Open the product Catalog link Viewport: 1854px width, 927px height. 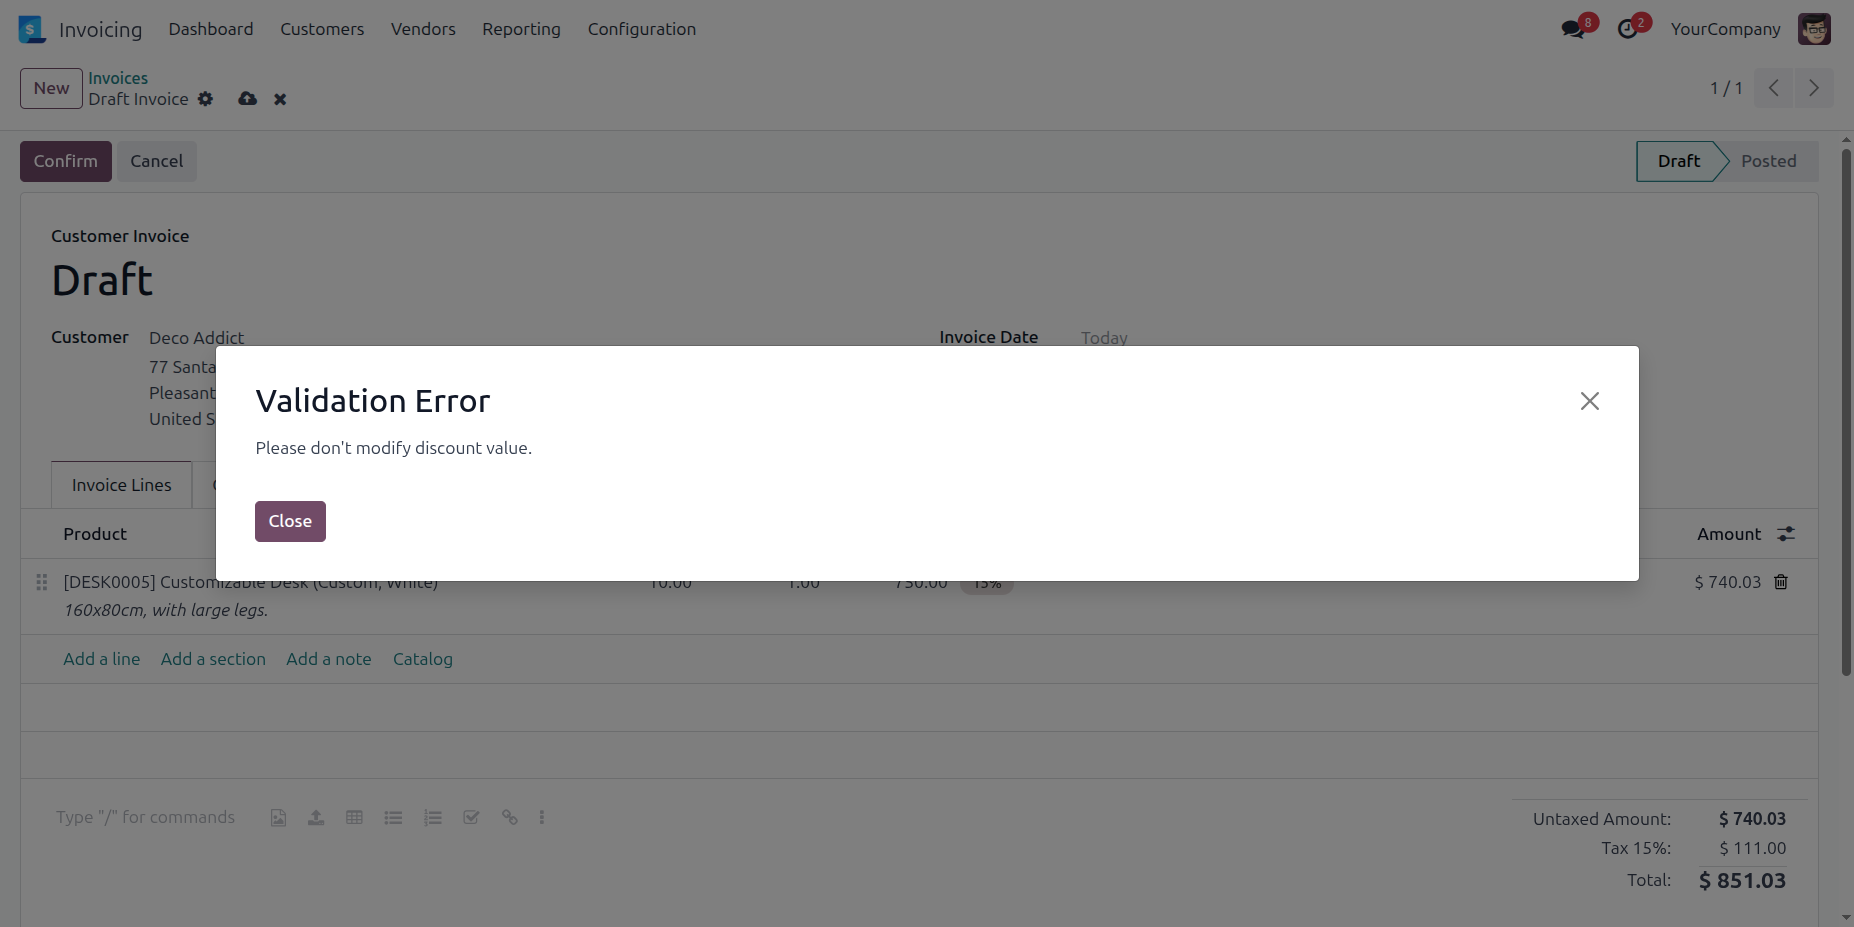click(422, 659)
